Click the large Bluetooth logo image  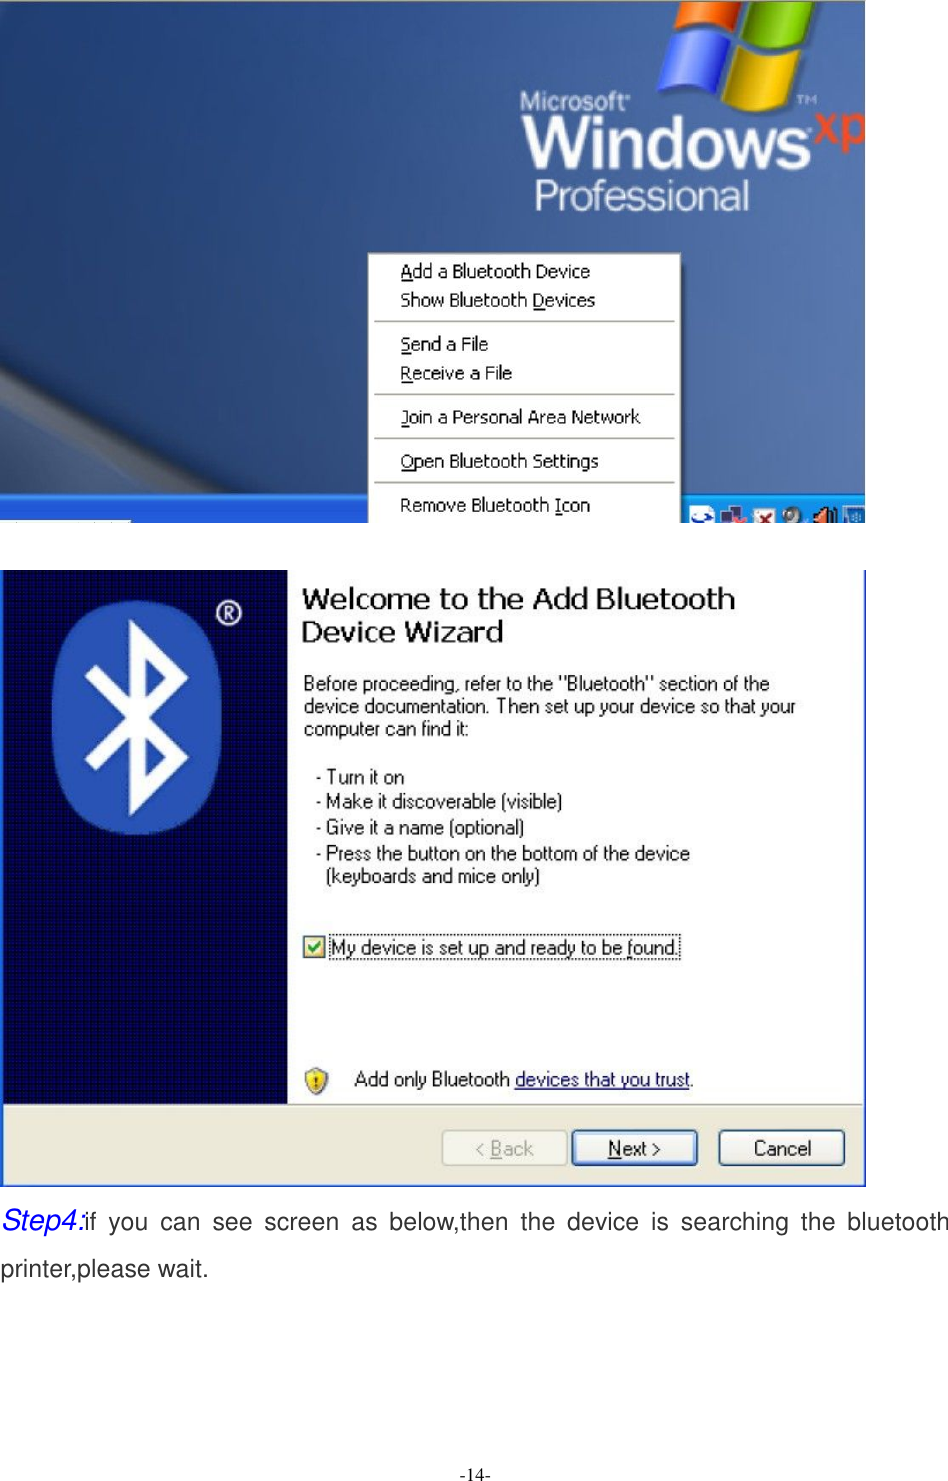point(137,716)
